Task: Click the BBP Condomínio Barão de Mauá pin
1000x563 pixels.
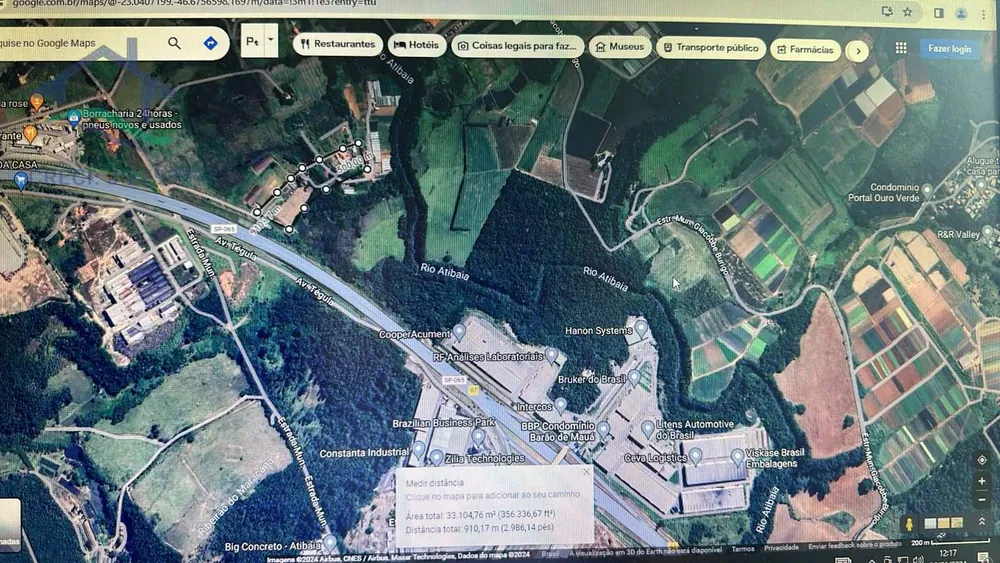Action: [x=603, y=430]
